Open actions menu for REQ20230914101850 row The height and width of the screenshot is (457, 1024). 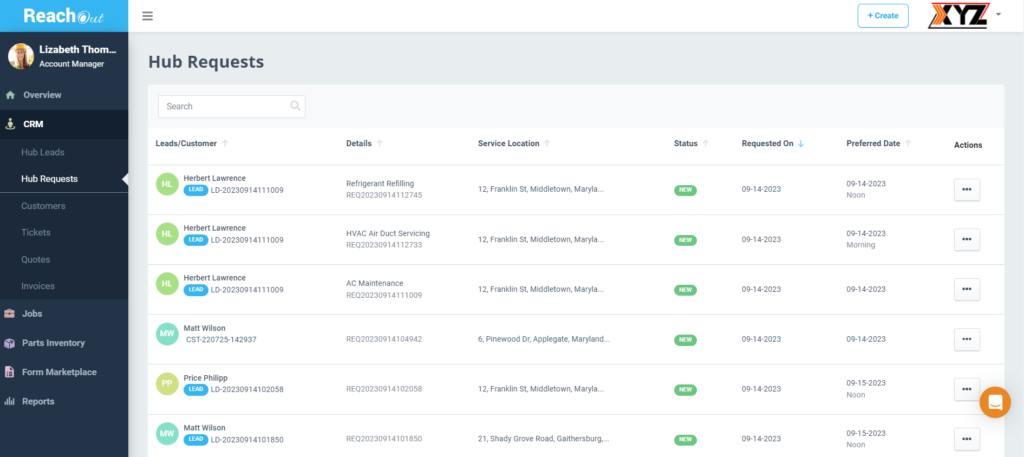coord(967,439)
